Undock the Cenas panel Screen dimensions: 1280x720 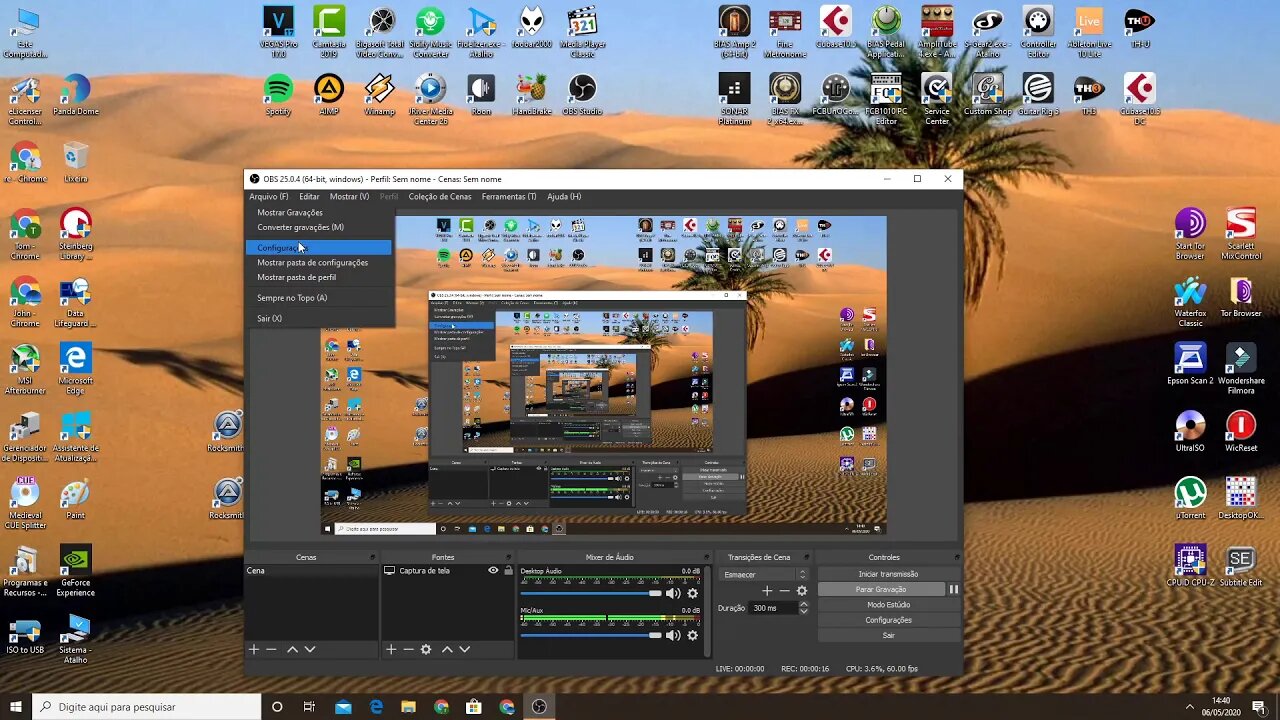tap(372, 557)
